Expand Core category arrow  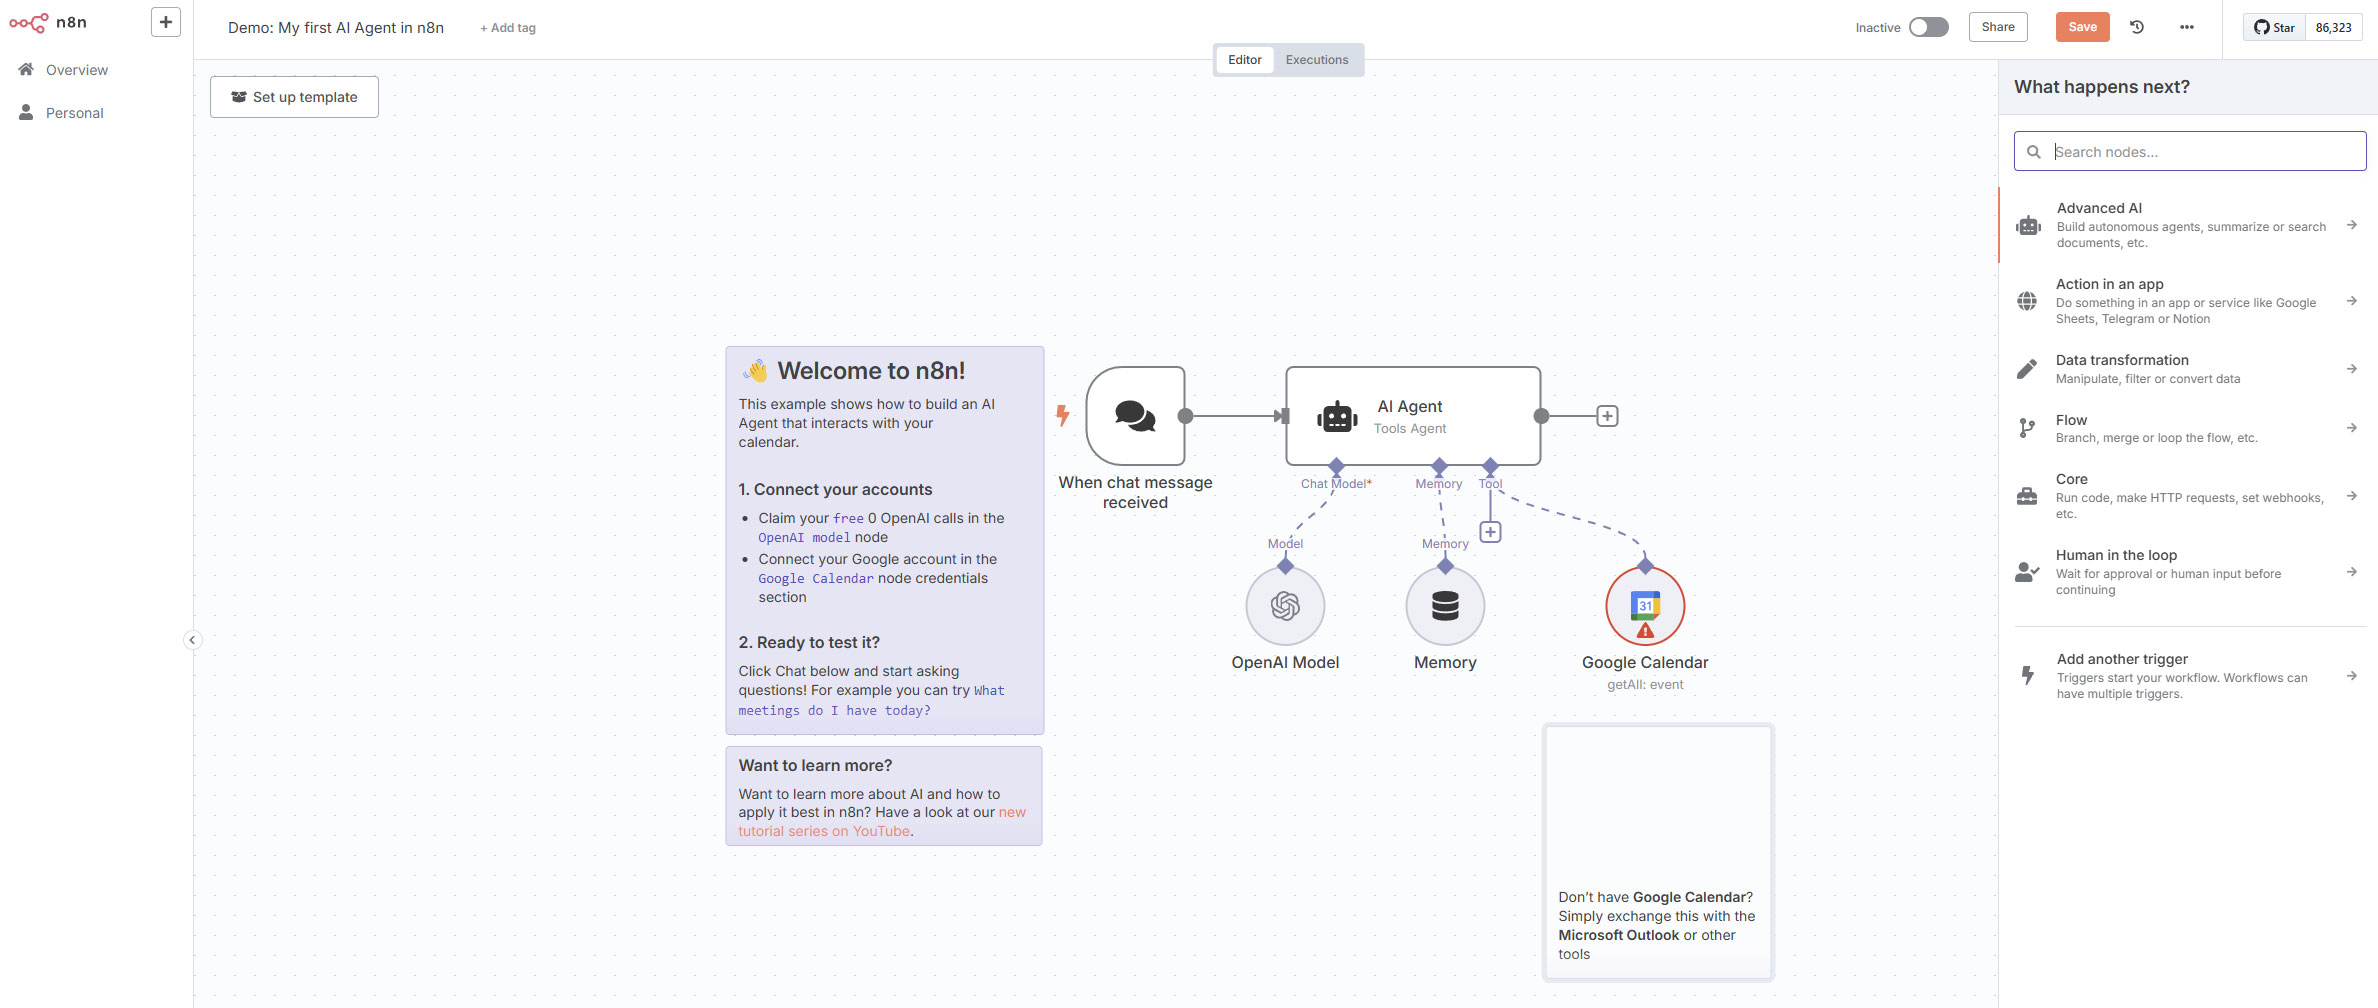(2352, 496)
